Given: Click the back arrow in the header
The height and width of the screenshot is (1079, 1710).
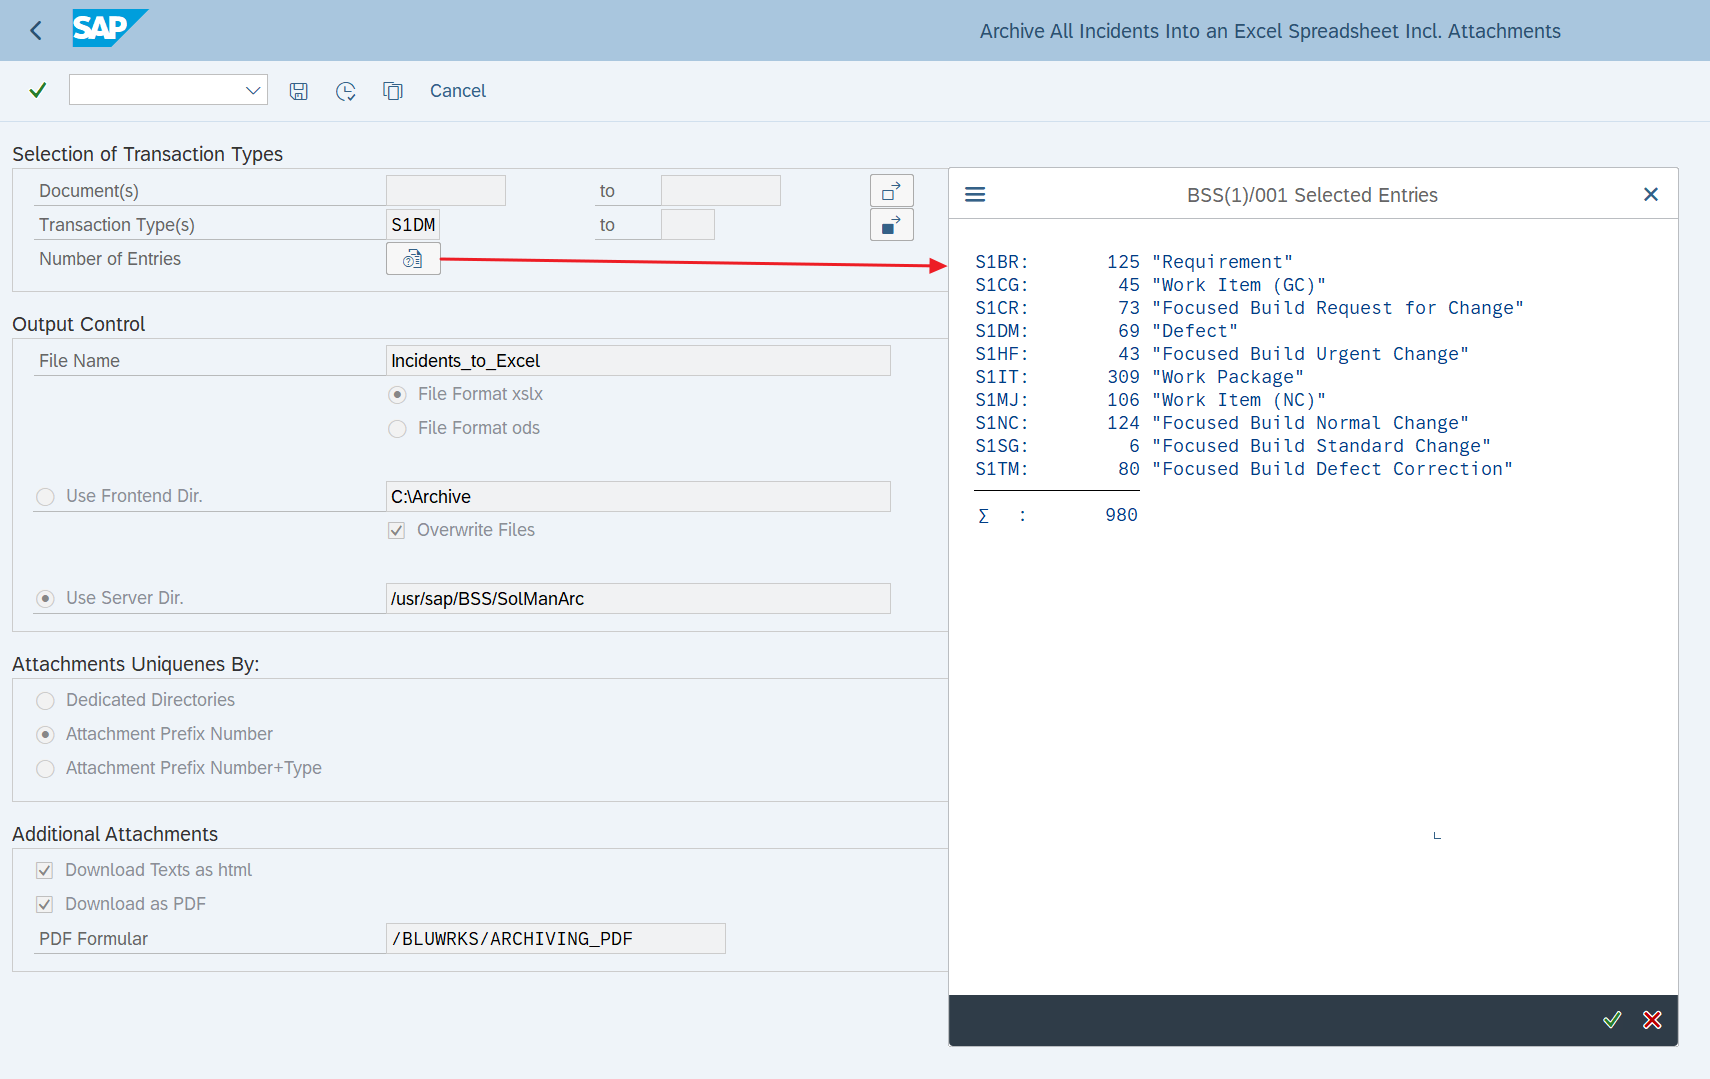Looking at the screenshot, I should [36, 31].
